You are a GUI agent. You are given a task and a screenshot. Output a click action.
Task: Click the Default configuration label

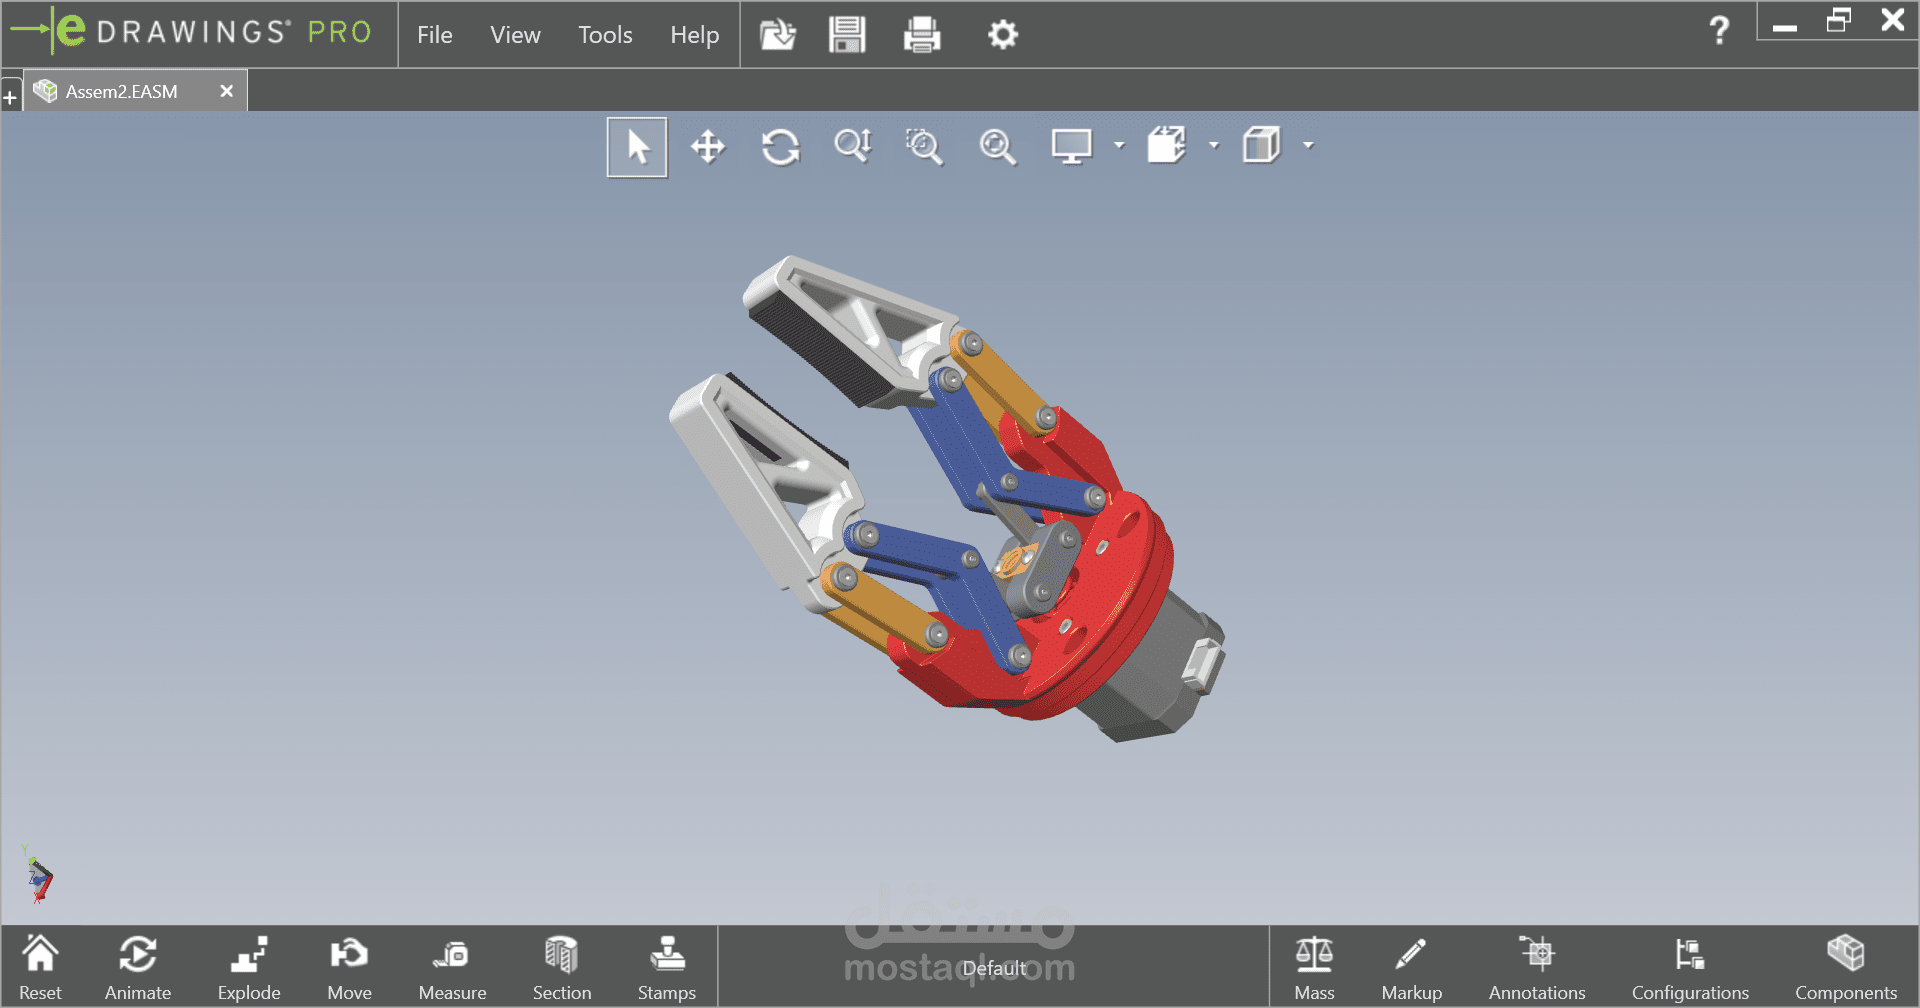point(994,968)
